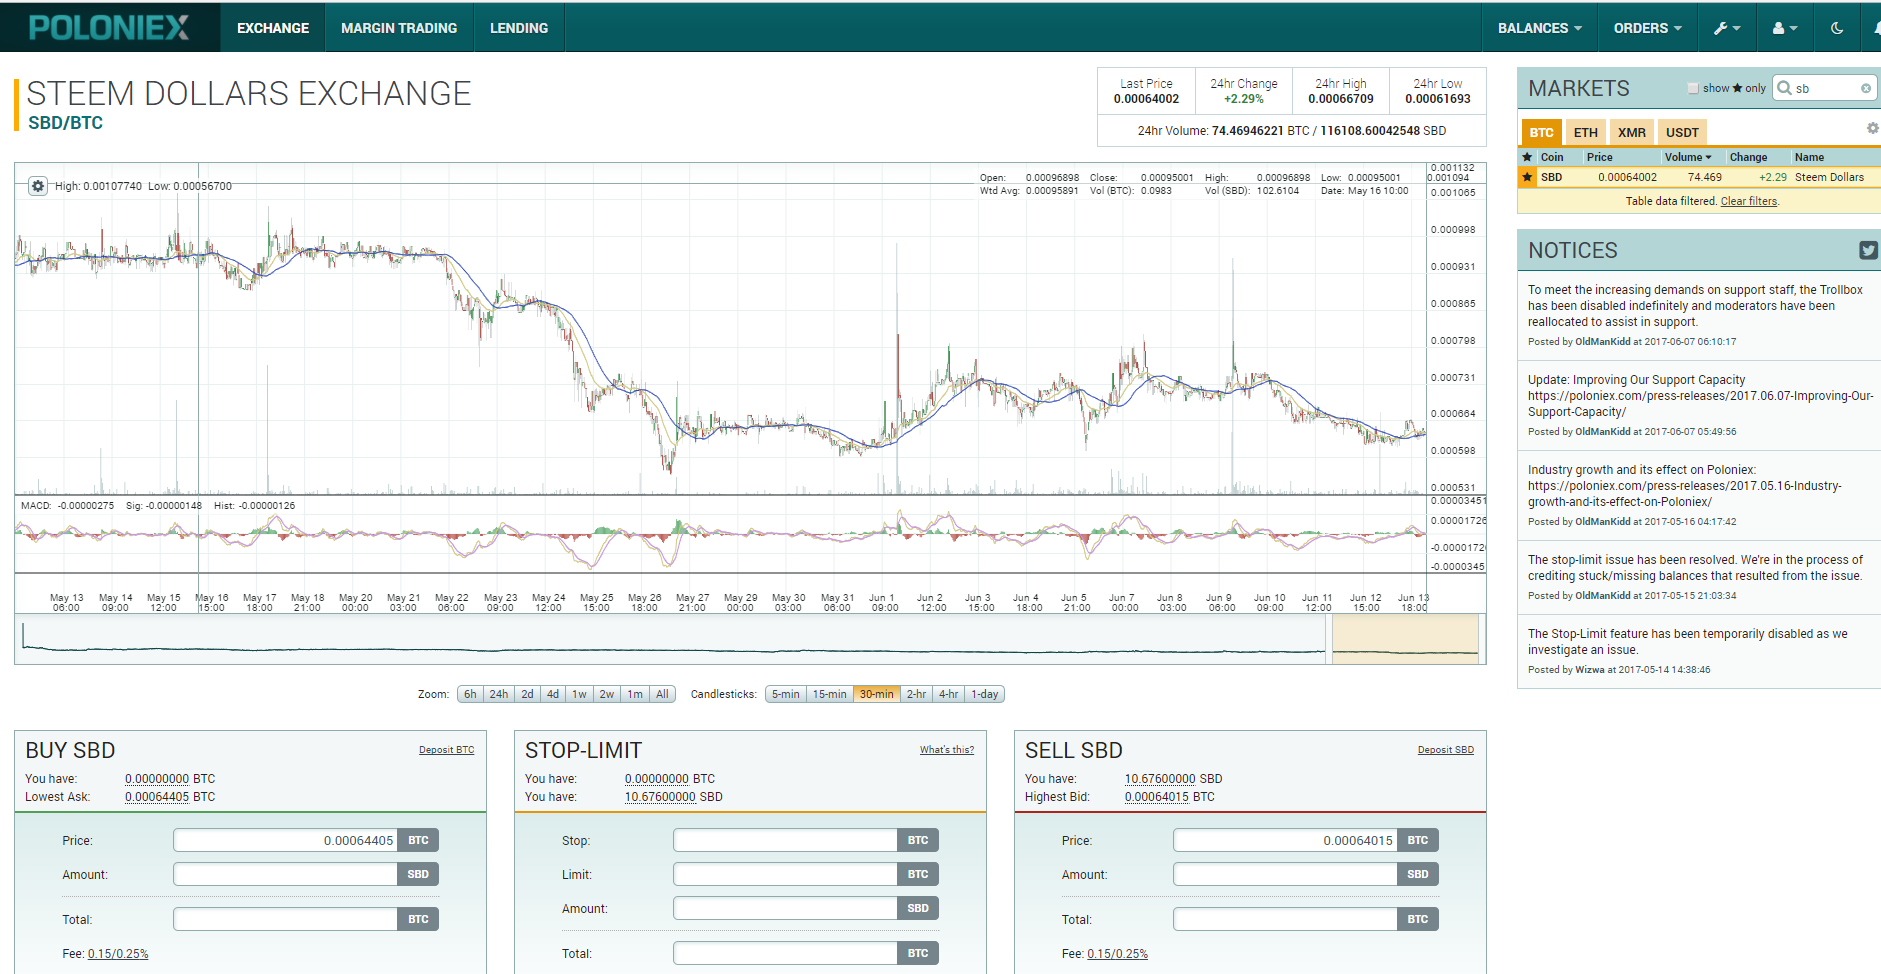Clear the market search box
Image resolution: width=1881 pixels, height=974 pixels.
click(x=1866, y=88)
